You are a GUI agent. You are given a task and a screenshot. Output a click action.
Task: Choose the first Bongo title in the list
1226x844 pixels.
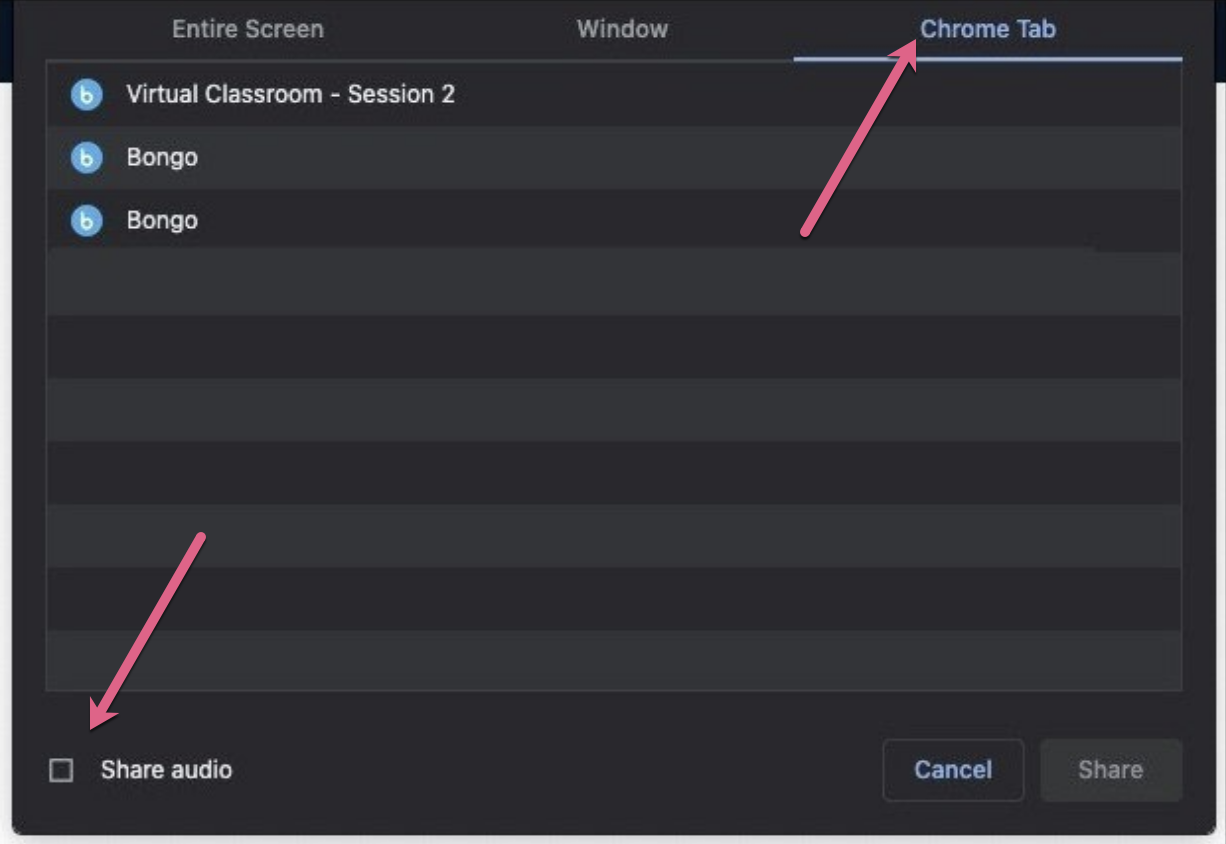pyautogui.click(x=162, y=158)
